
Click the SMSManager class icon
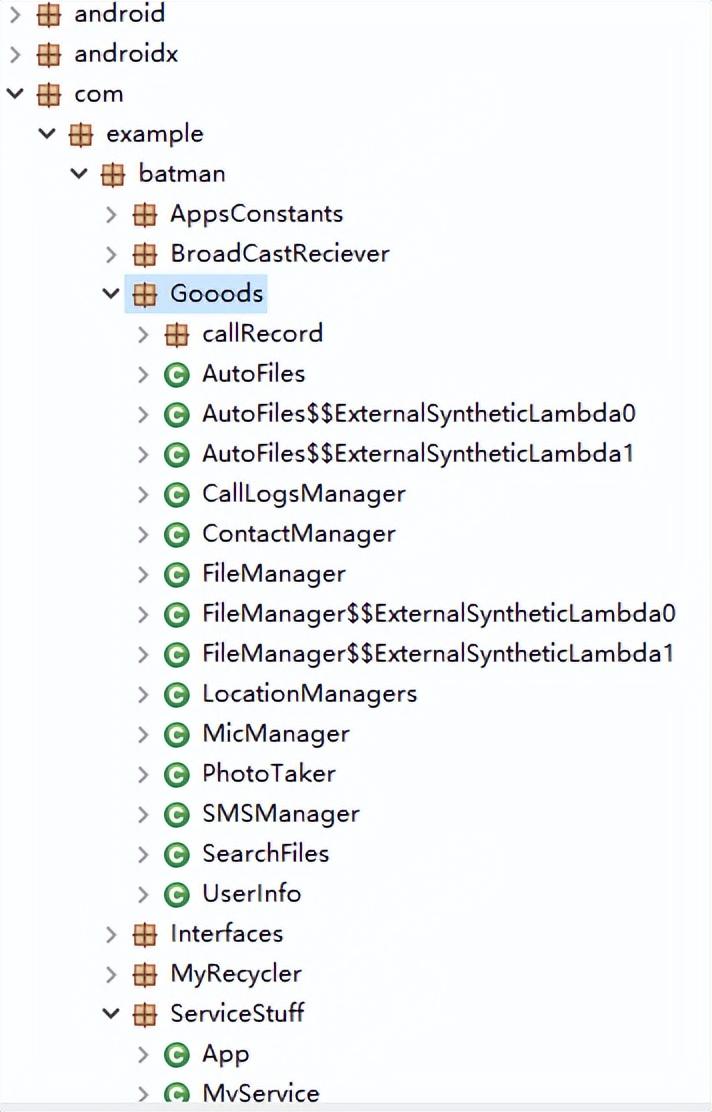click(176, 814)
